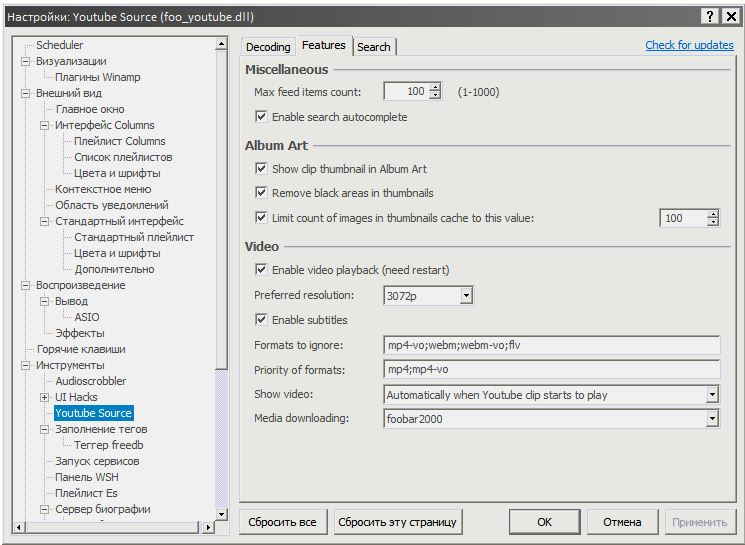745x545 pixels.
Task: Select Audioscrobbler in the settings tree
Action: pos(90,381)
